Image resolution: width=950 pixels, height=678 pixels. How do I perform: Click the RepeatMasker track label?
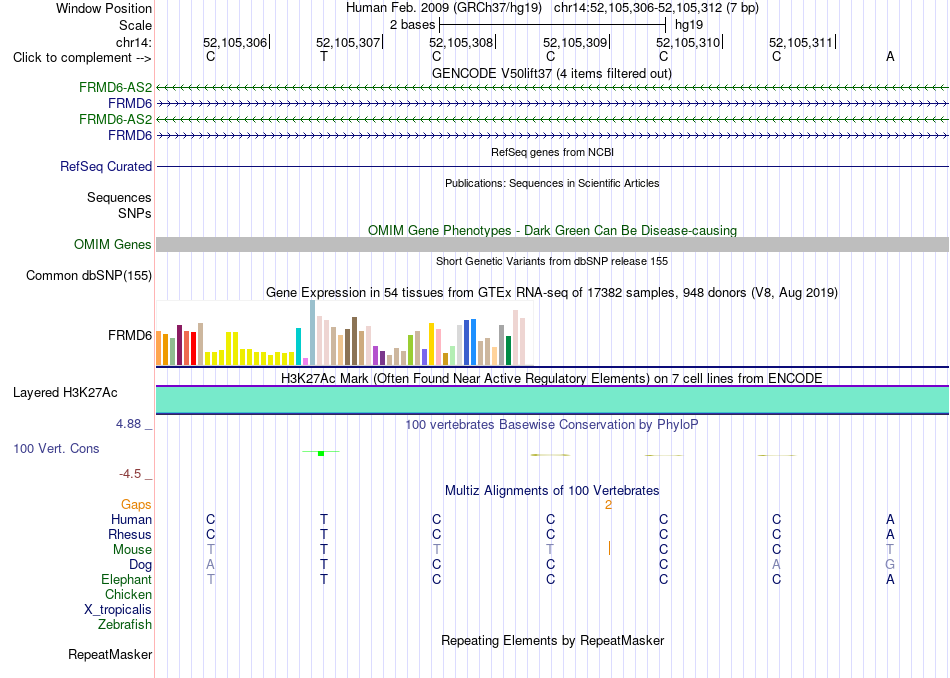click(110, 654)
